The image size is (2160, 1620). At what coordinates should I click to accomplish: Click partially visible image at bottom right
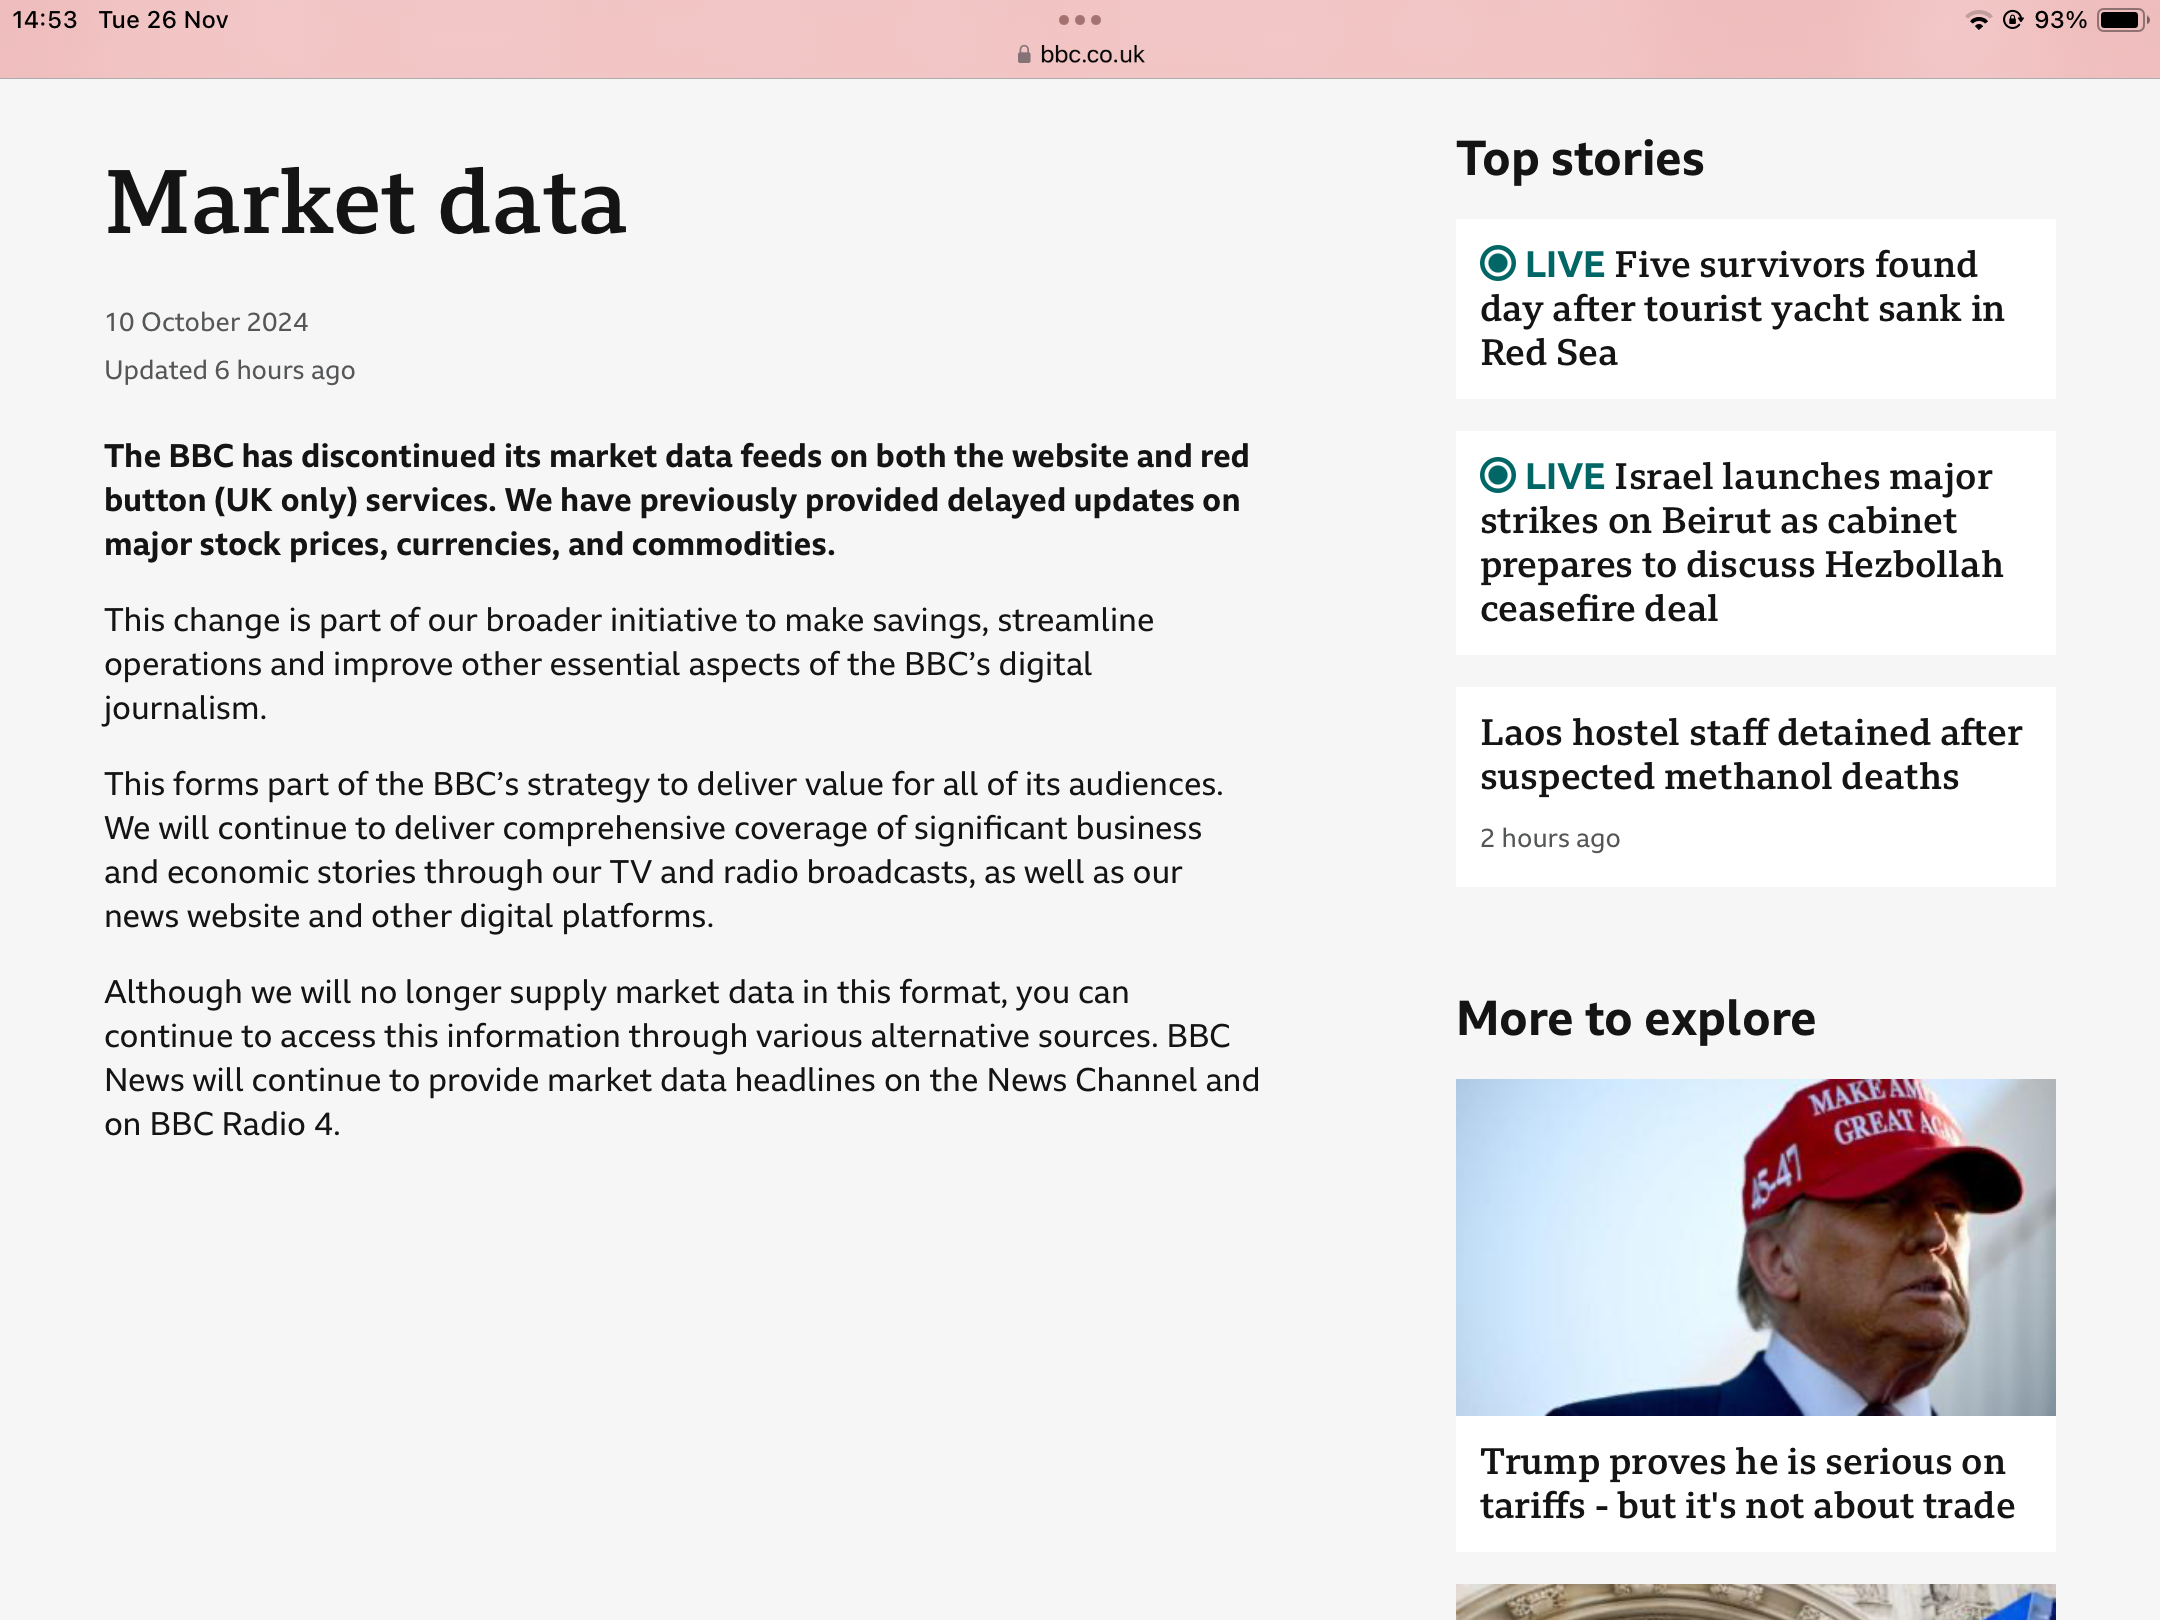[1755, 1602]
